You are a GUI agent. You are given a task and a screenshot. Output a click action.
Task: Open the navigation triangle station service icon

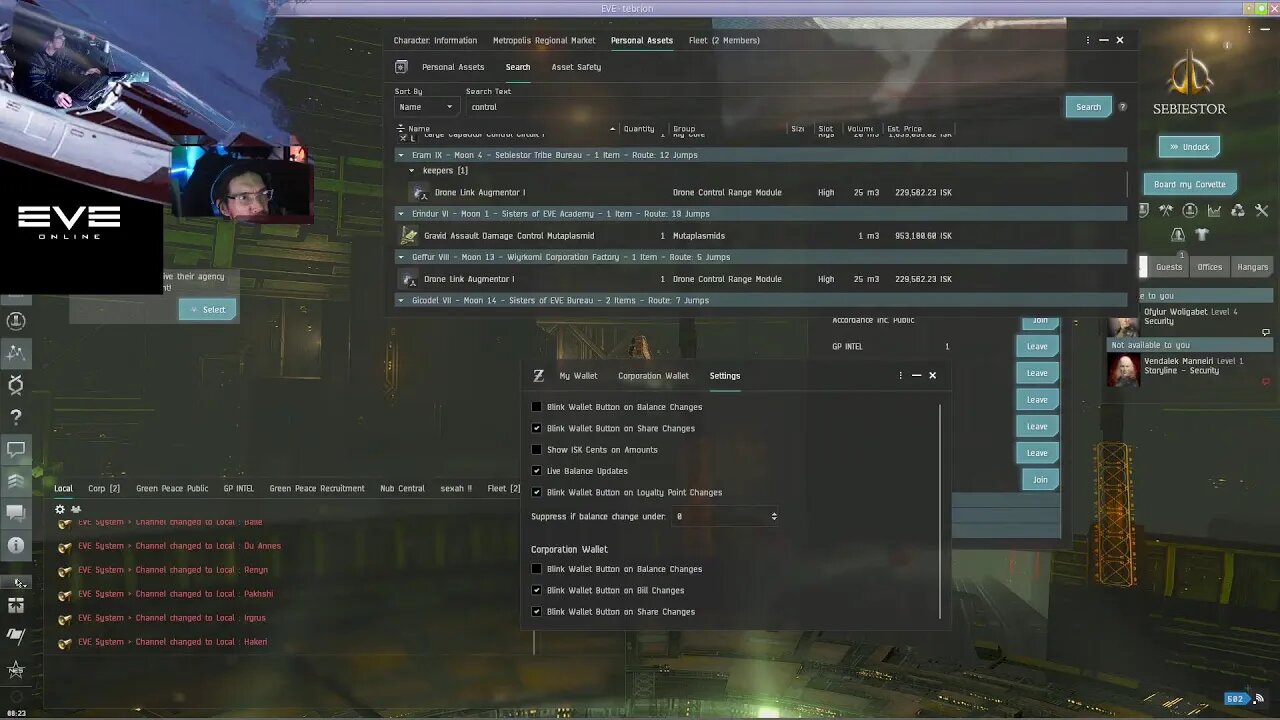click(x=1178, y=234)
